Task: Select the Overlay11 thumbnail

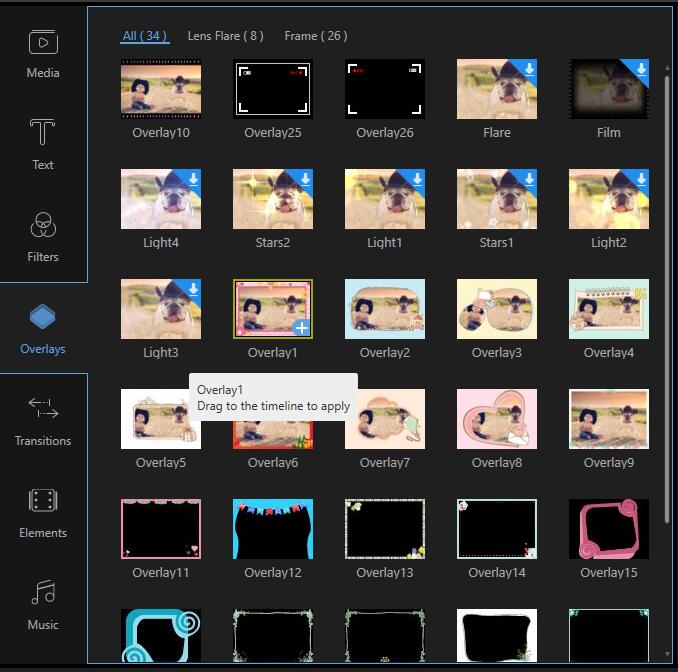Action: [x=161, y=529]
